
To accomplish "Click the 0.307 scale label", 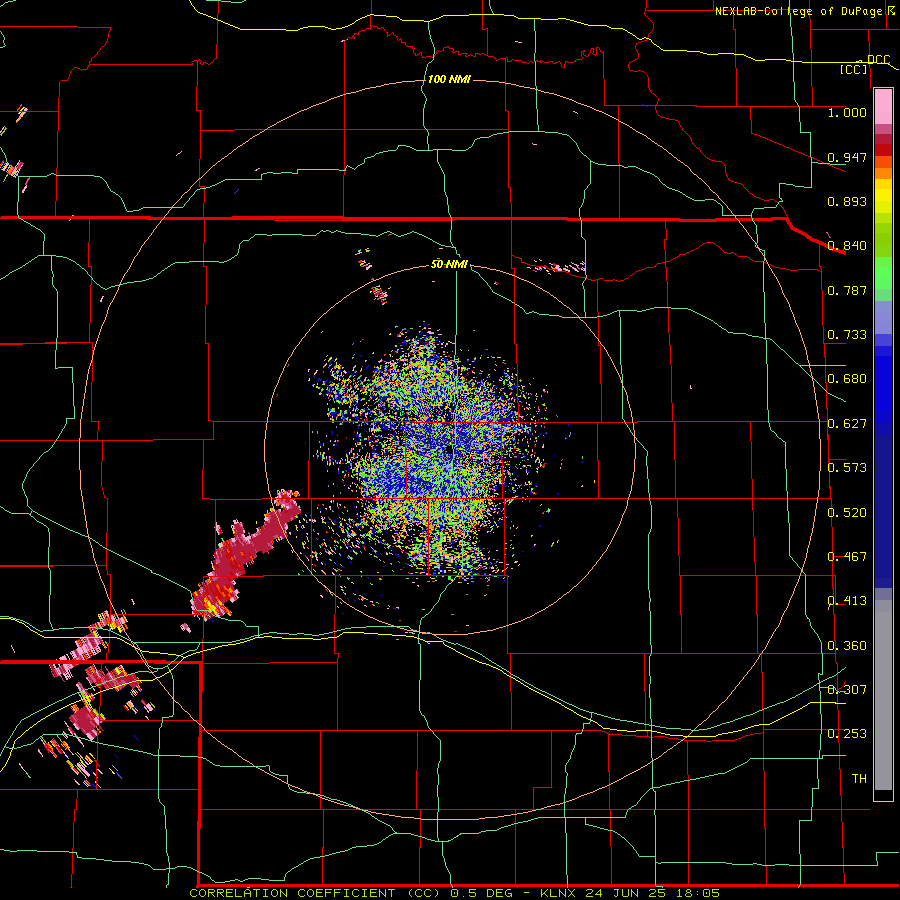I will point(847,690).
